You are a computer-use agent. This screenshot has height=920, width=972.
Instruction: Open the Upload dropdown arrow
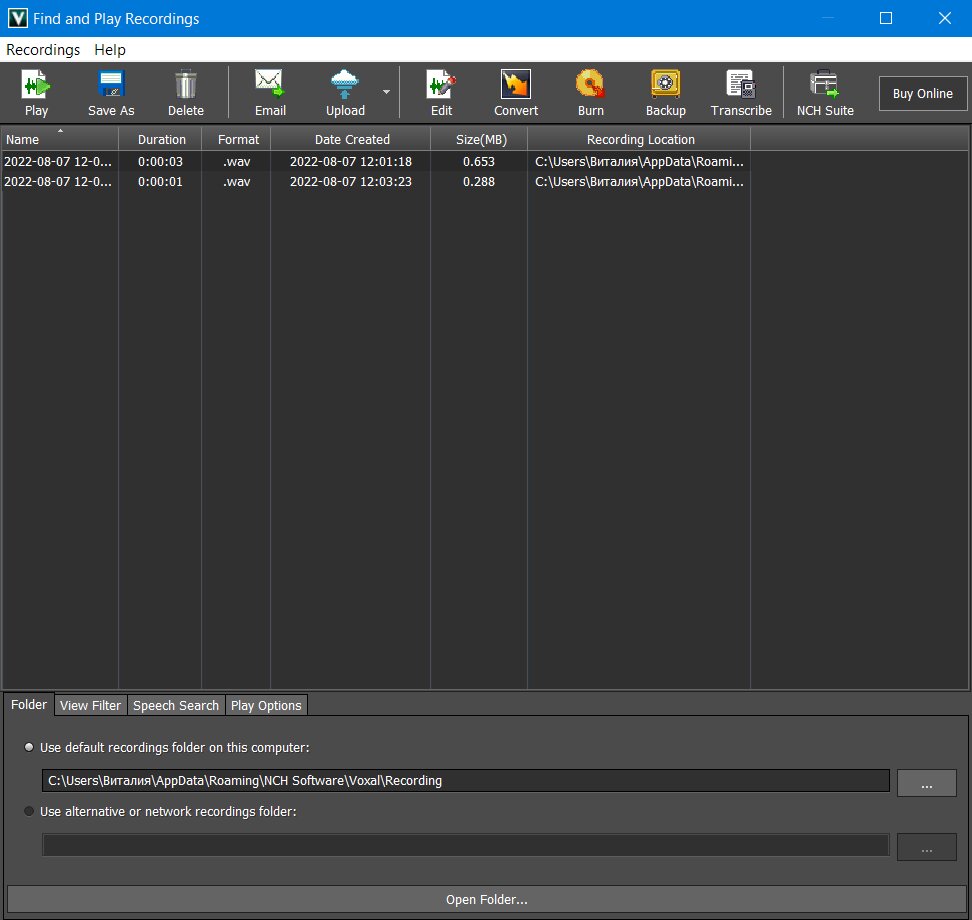point(386,92)
